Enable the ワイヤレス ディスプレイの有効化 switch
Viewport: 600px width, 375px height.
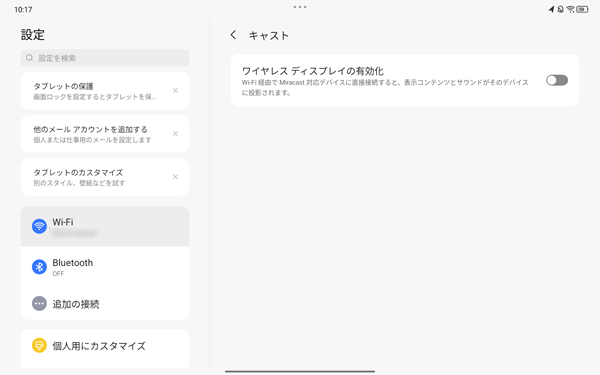557,80
